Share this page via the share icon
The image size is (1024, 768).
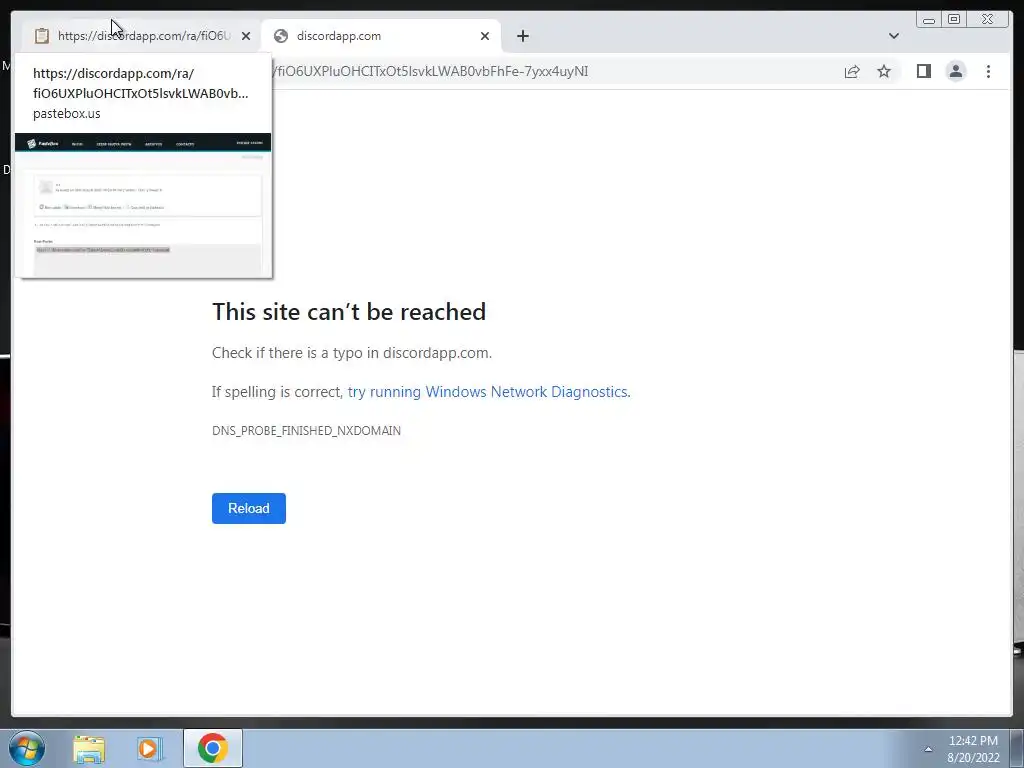[x=852, y=71]
